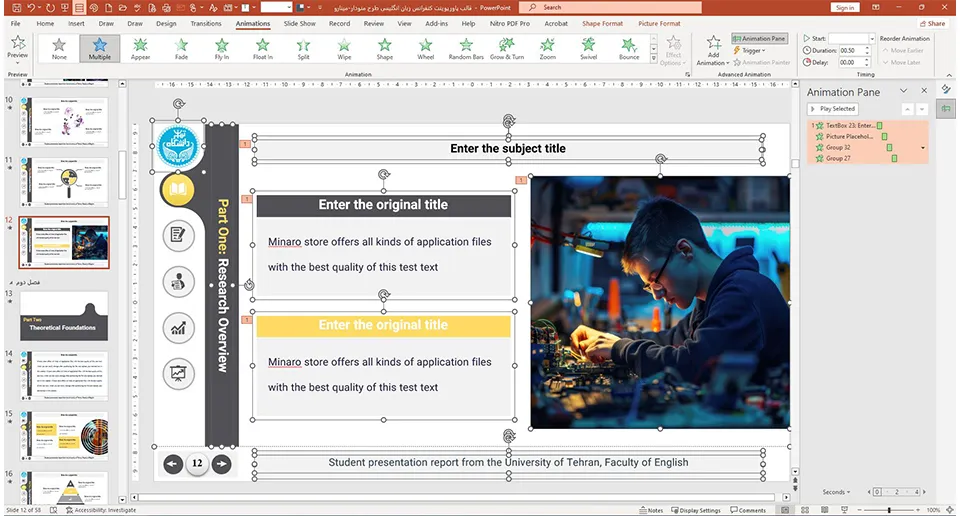The image size is (960, 516).
Task: Expand the animation gallery more arrow
Action: [653, 59]
